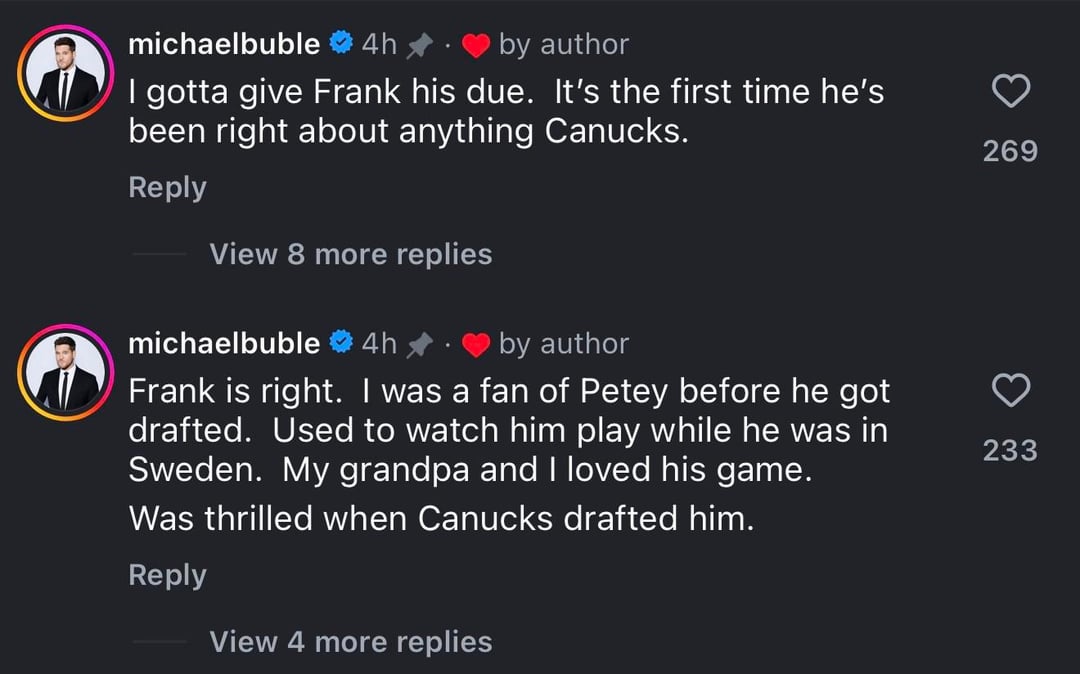Like the second comment with its heart outline icon

pyautogui.click(x=1011, y=390)
